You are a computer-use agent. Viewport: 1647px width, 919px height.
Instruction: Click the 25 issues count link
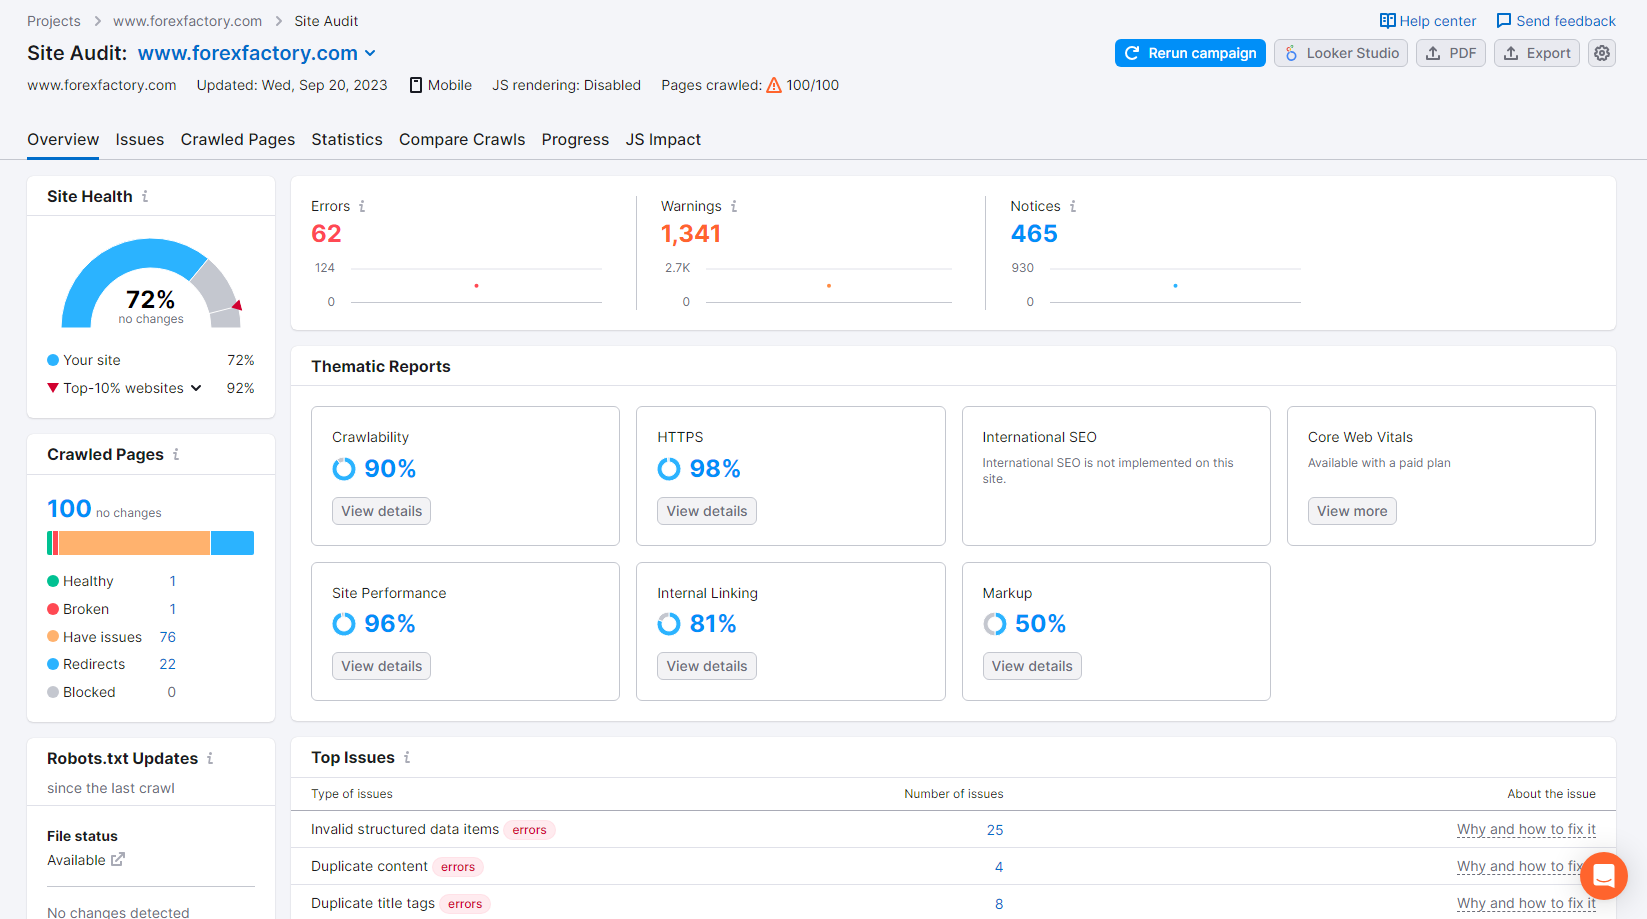pyautogui.click(x=995, y=830)
